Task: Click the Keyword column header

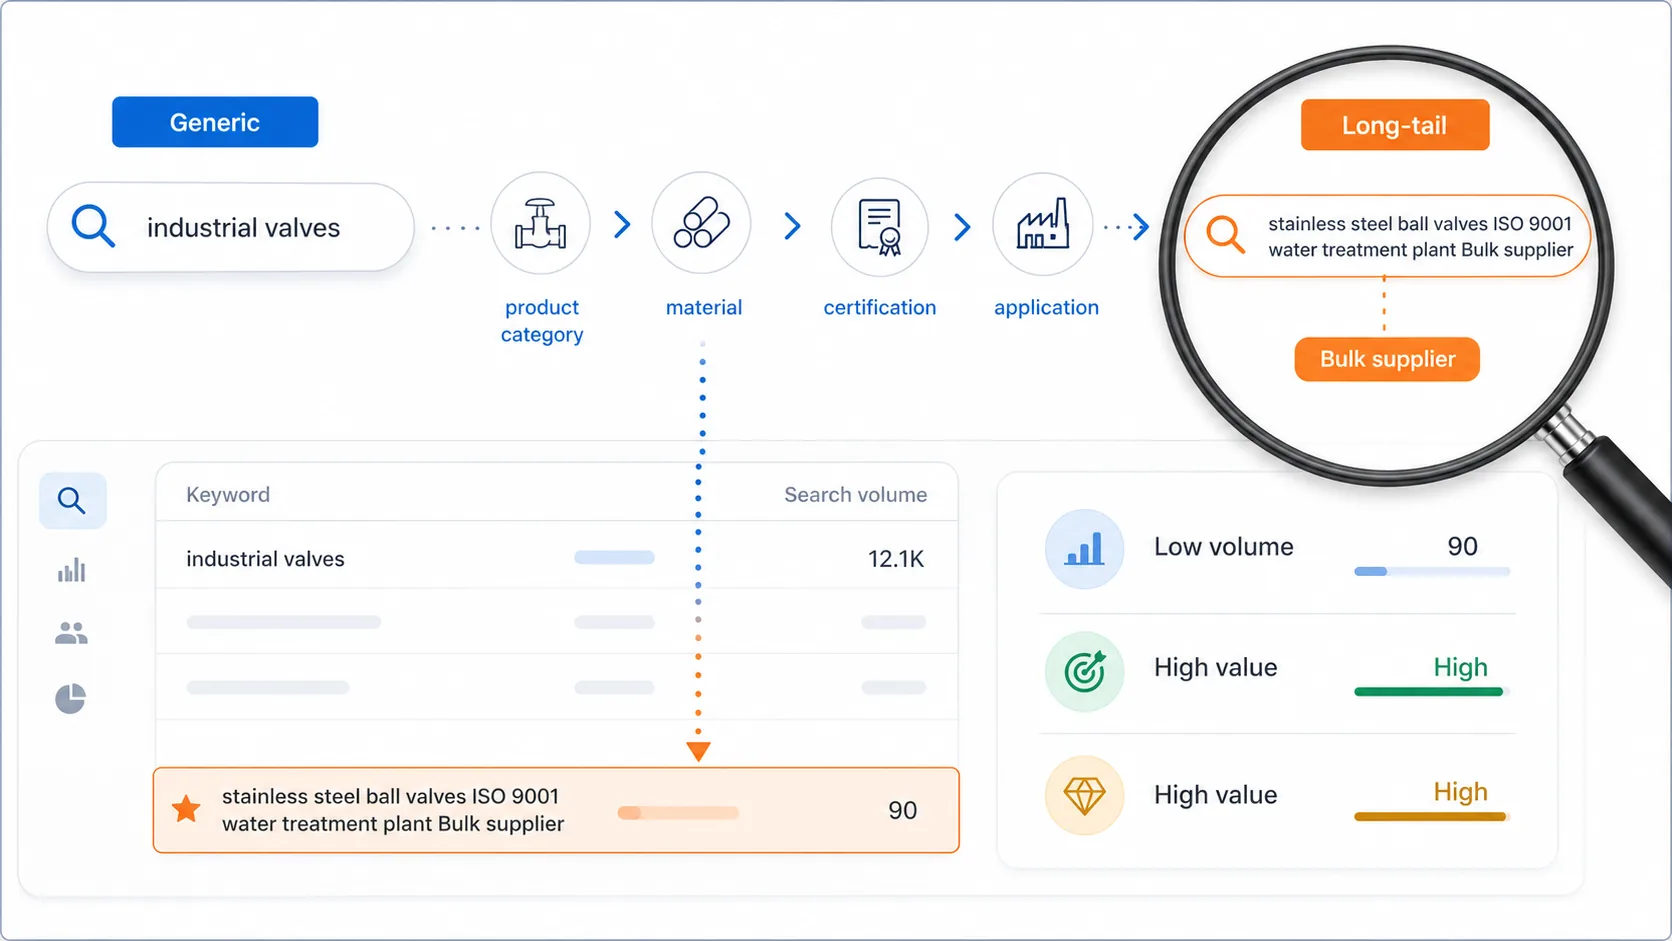Action: click(x=228, y=495)
